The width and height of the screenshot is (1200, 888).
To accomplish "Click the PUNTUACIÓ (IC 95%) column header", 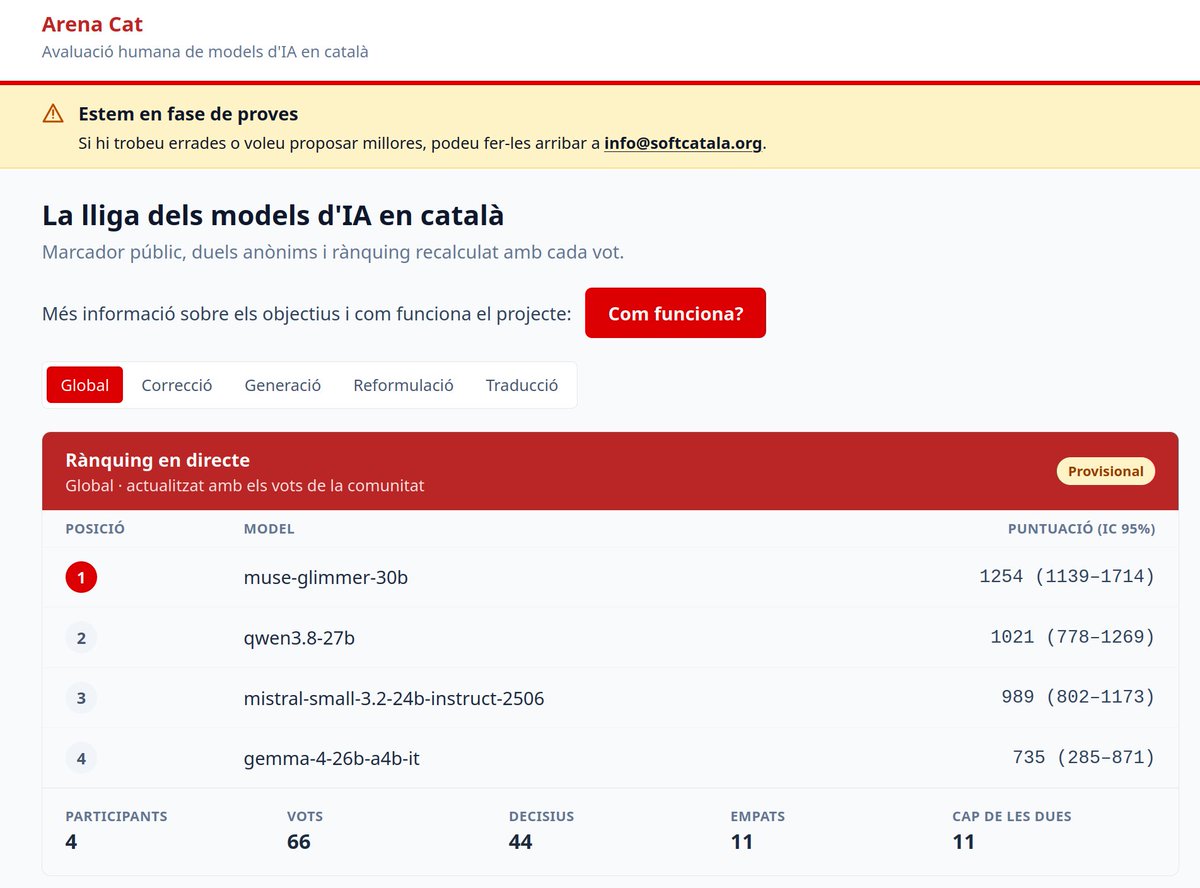I will point(1081,529).
